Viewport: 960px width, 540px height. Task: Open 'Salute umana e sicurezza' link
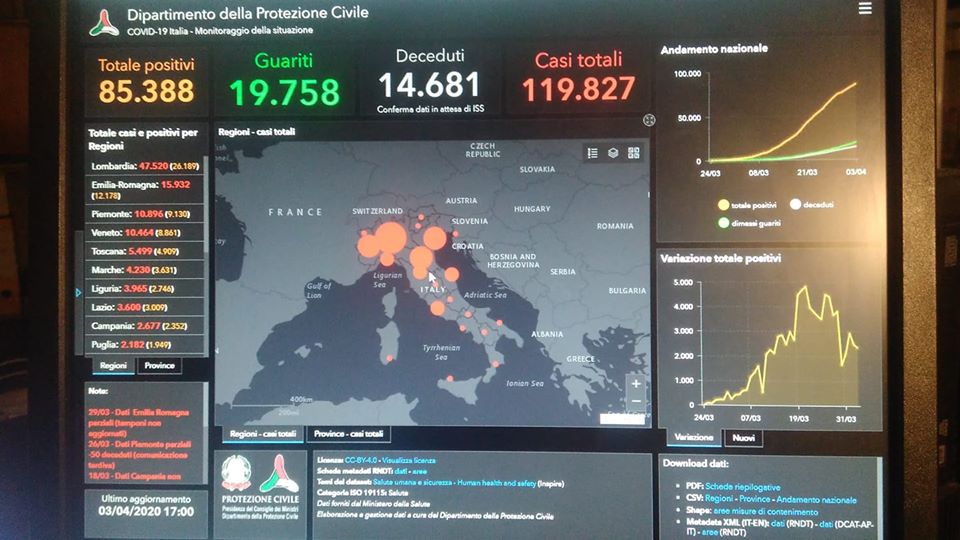413,483
